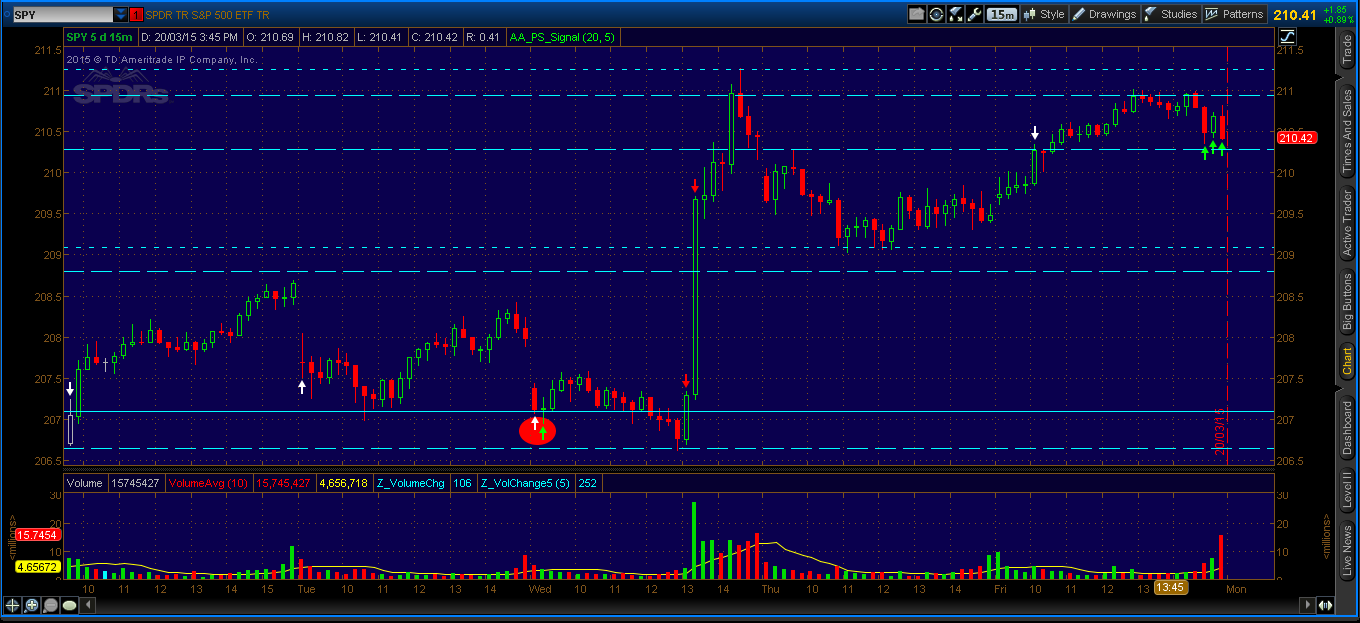The width and height of the screenshot is (1360, 623).
Task: Select the crosshair pointer tool at bottom left
Action: pyautogui.click(x=13, y=606)
